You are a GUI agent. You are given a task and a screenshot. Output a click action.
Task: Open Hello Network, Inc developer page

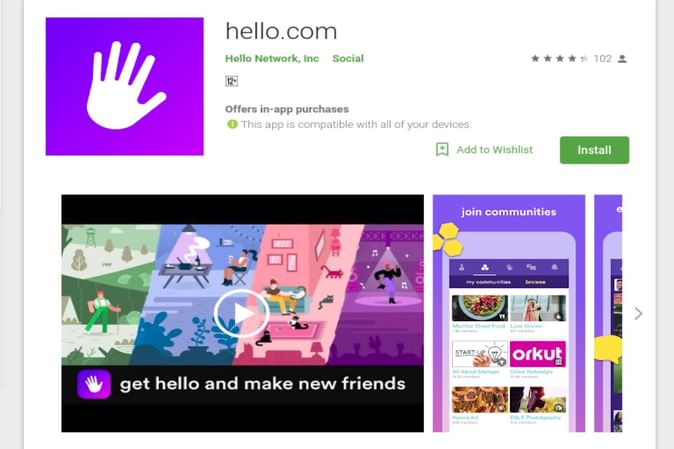point(272,58)
